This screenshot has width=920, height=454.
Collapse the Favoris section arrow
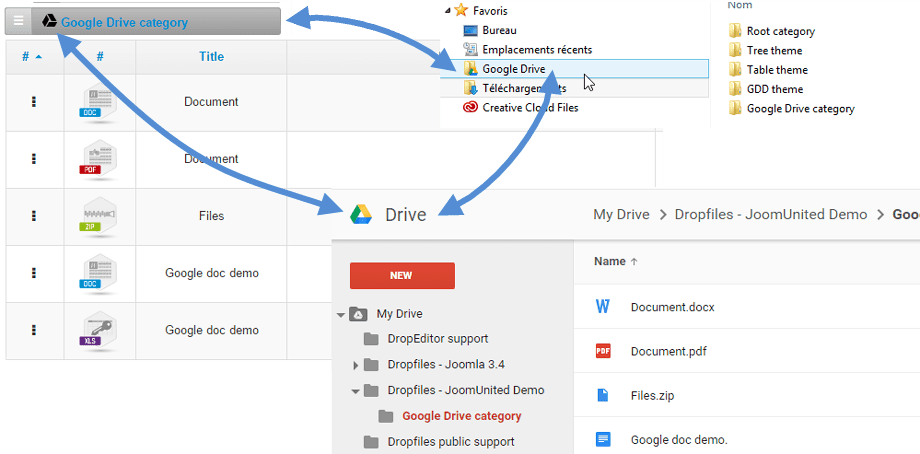point(447,11)
